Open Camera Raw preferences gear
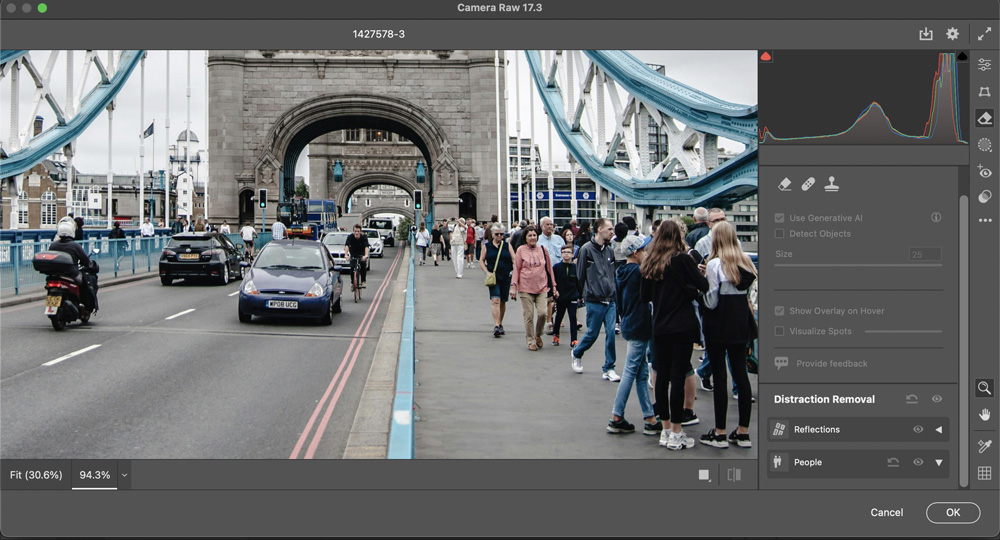This screenshot has width=1000, height=540. [952, 34]
